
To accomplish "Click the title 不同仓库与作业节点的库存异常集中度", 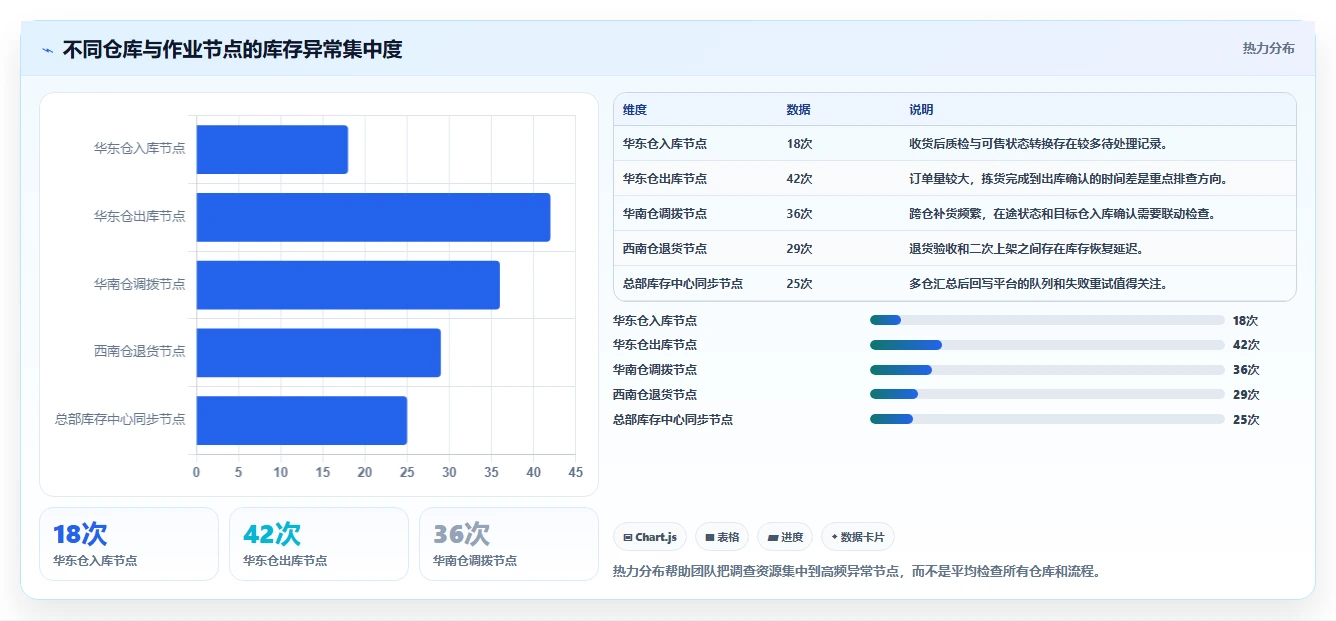I will click(x=232, y=50).
